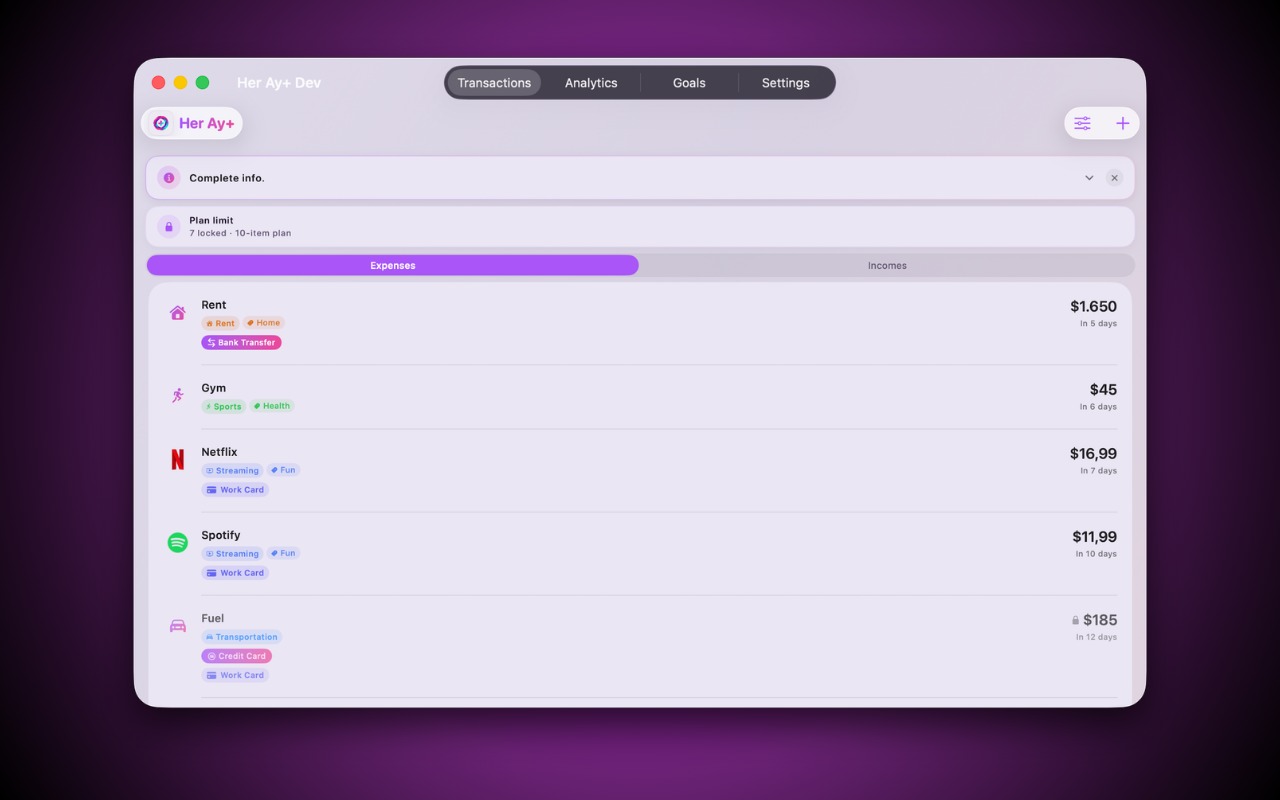Click the Bank Transfer tag
Viewport: 1280px width, 800px height.
tap(241, 342)
